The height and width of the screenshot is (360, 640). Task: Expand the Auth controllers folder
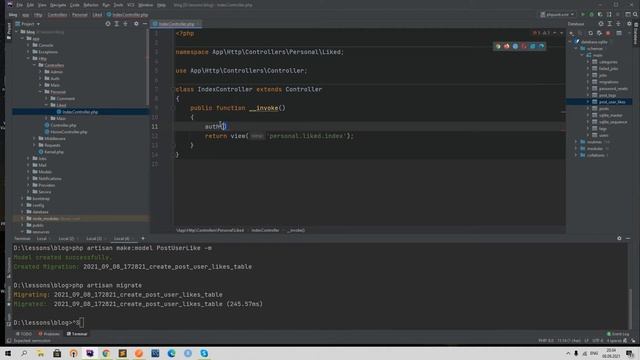point(40,78)
